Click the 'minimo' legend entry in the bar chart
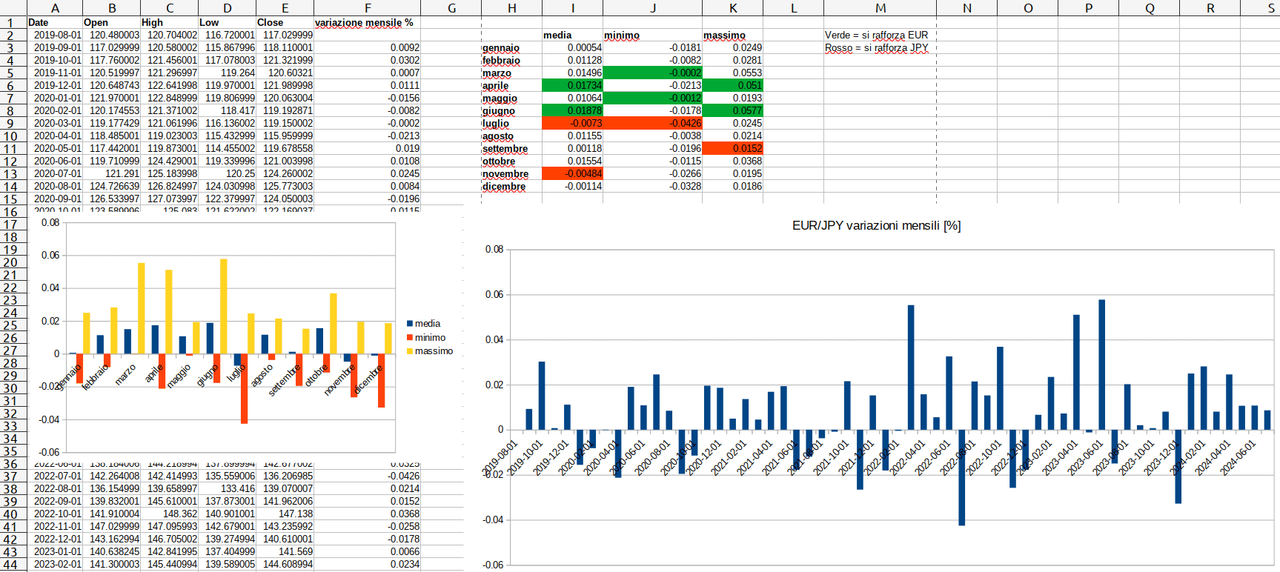 424,338
